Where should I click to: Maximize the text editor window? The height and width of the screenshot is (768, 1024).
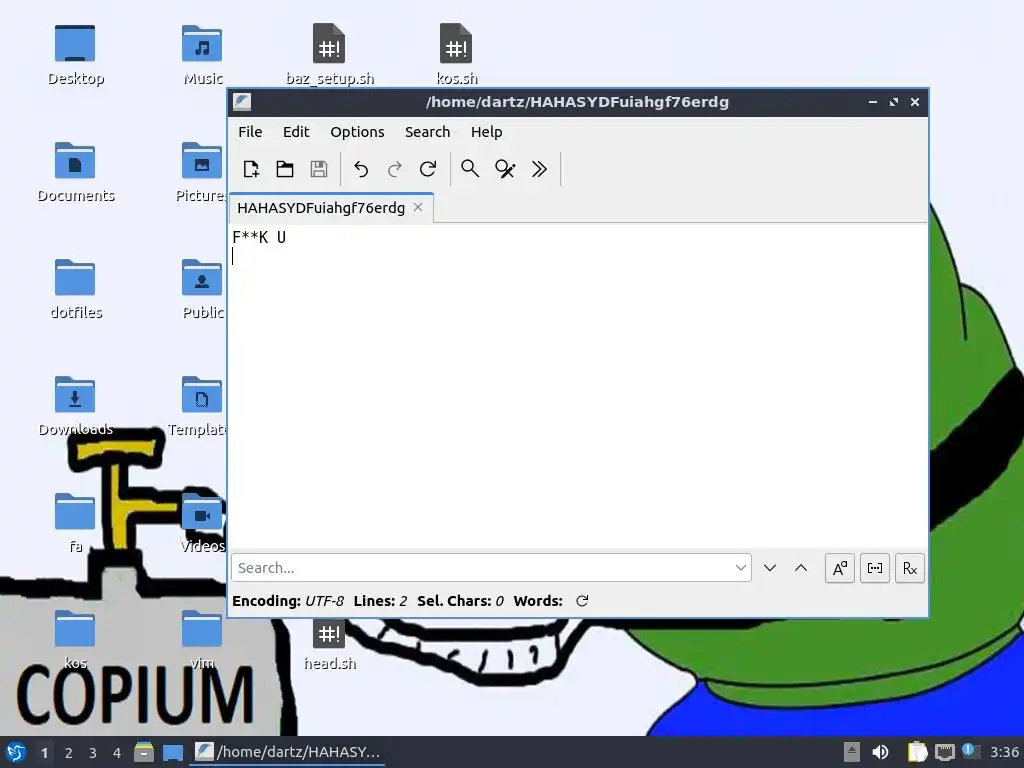[x=894, y=102]
